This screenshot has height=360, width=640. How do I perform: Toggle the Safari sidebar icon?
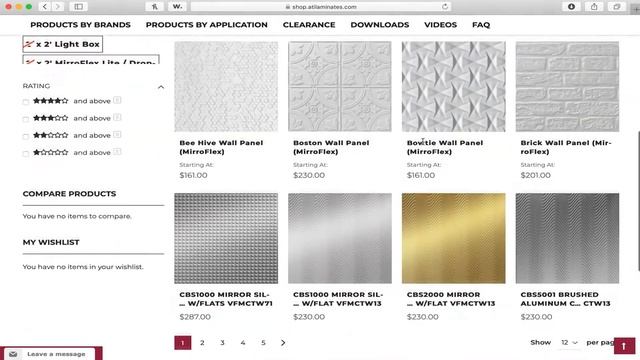[x=78, y=7]
